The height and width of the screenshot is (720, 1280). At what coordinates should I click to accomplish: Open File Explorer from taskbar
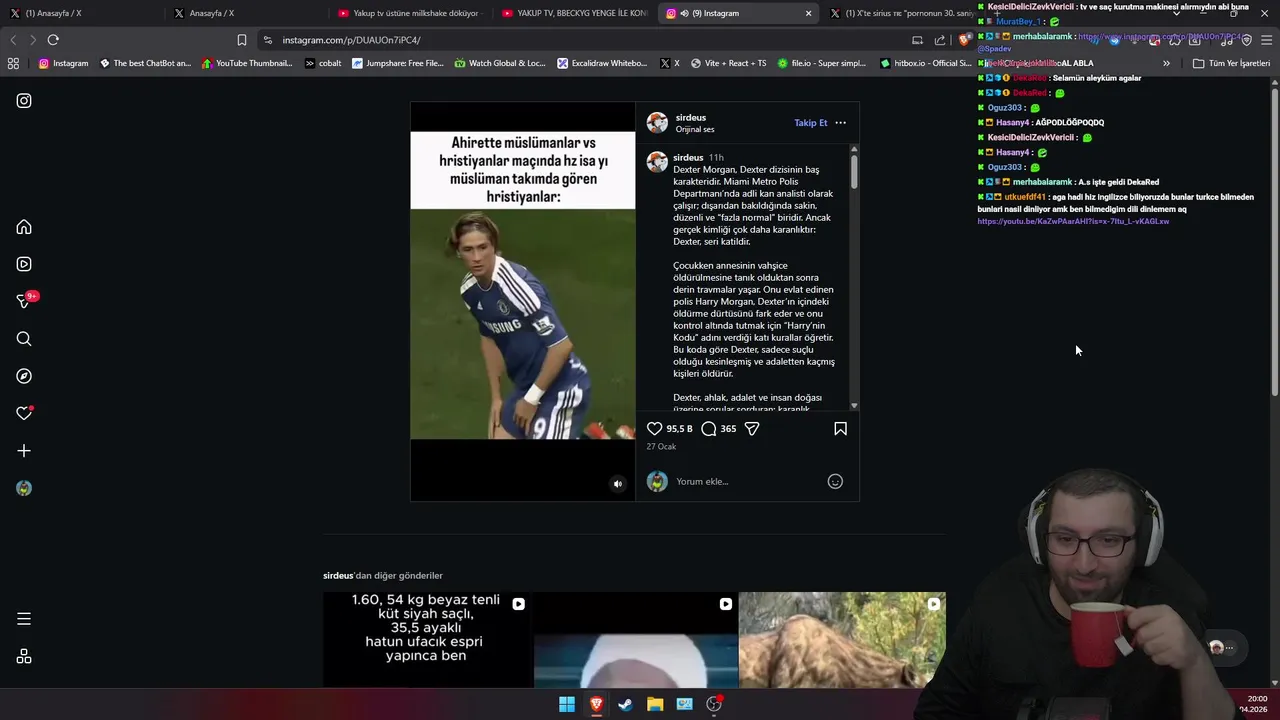click(655, 704)
